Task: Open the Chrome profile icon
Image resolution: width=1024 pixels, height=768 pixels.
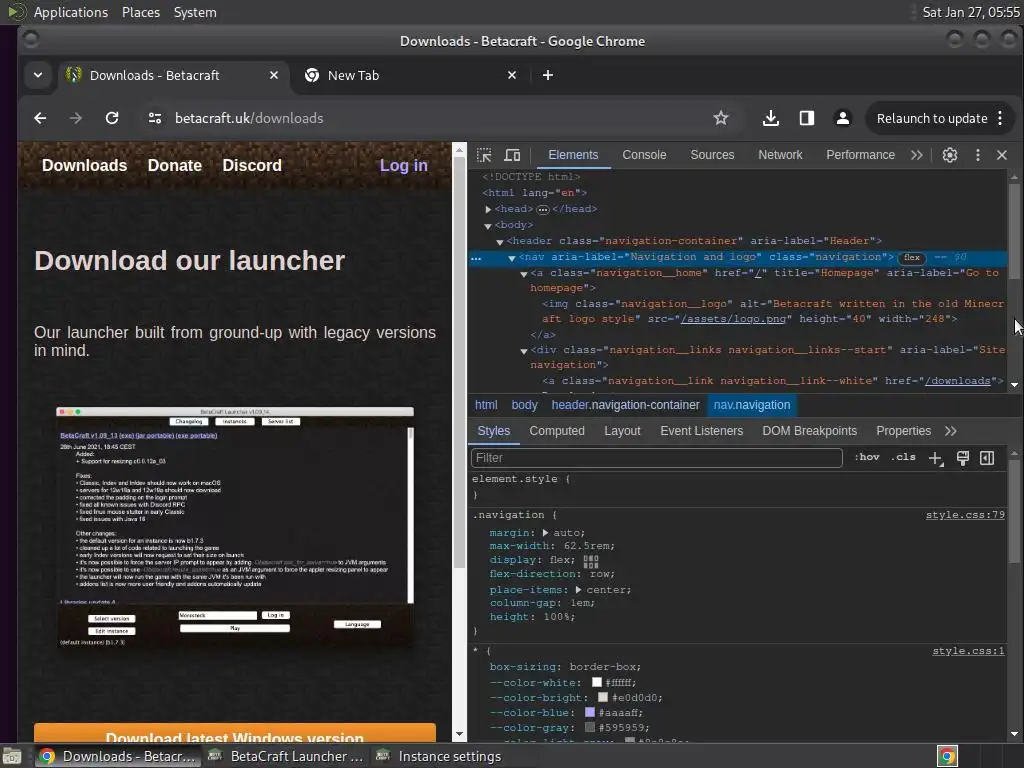Action: click(842, 118)
